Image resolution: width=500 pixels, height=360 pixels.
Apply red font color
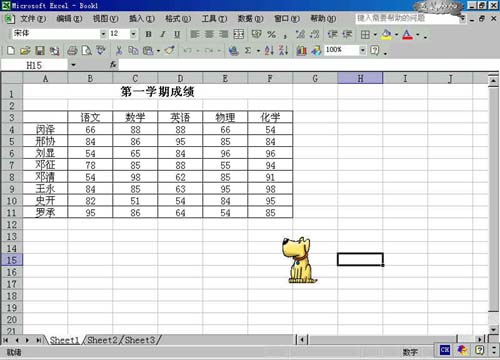[x=407, y=34]
